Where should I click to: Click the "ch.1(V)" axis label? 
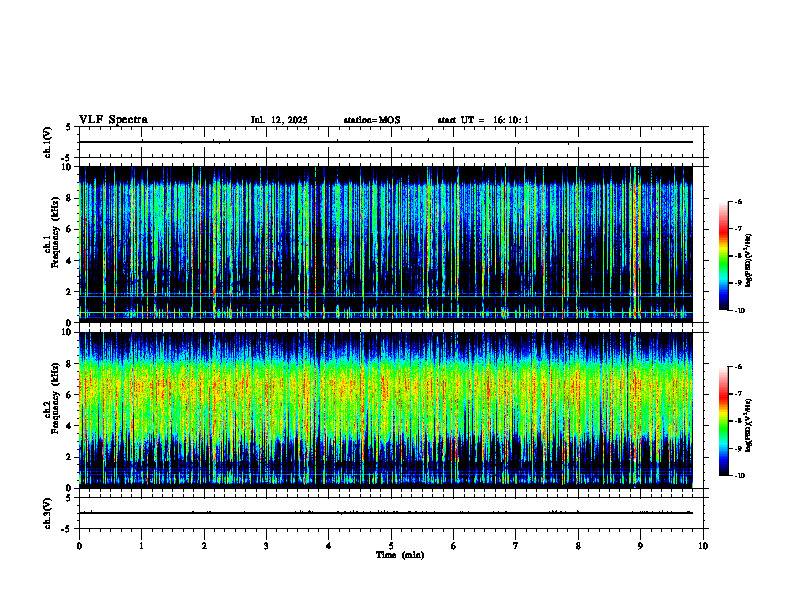[x=47, y=142]
